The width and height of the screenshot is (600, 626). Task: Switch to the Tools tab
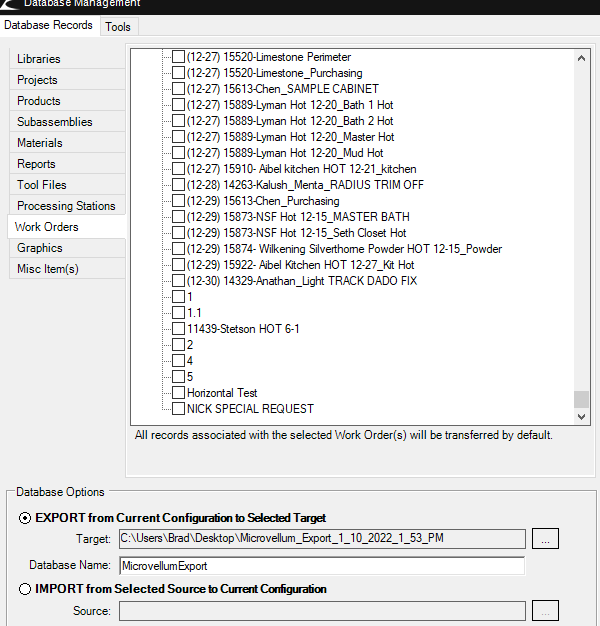point(118,27)
